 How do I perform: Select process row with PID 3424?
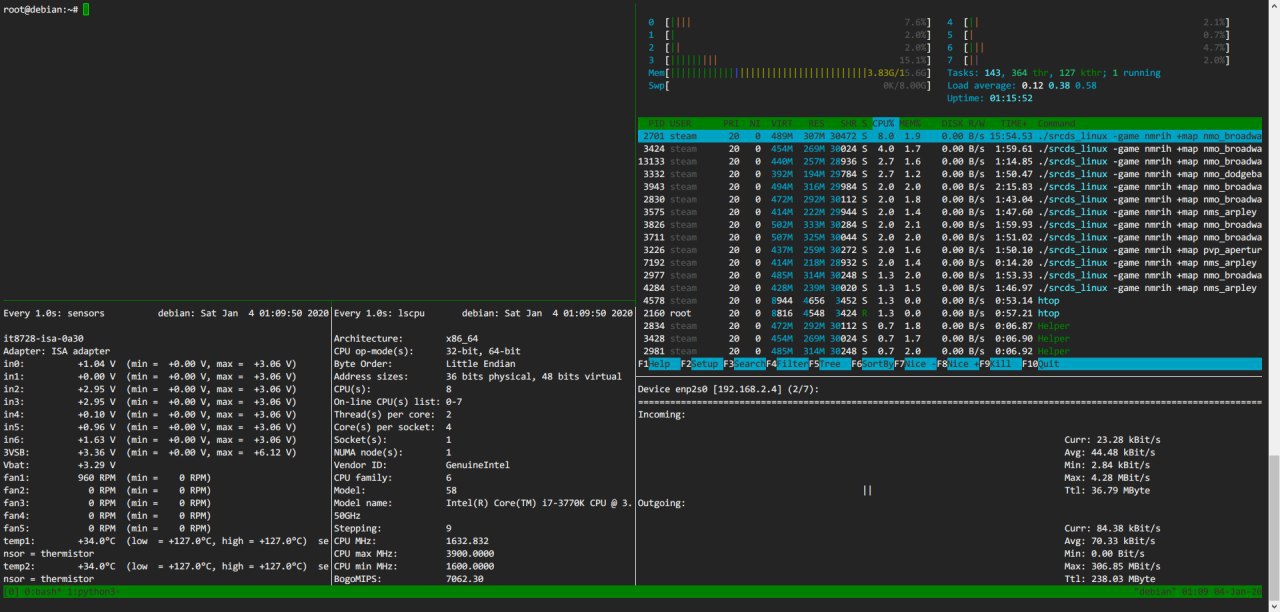[950, 149]
